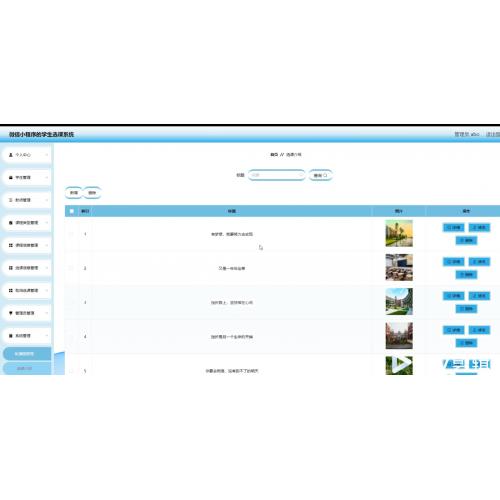Click the icon of the ninth sidebar menu item
Viewport: 500px width, 500px height.
click(11, 336)
